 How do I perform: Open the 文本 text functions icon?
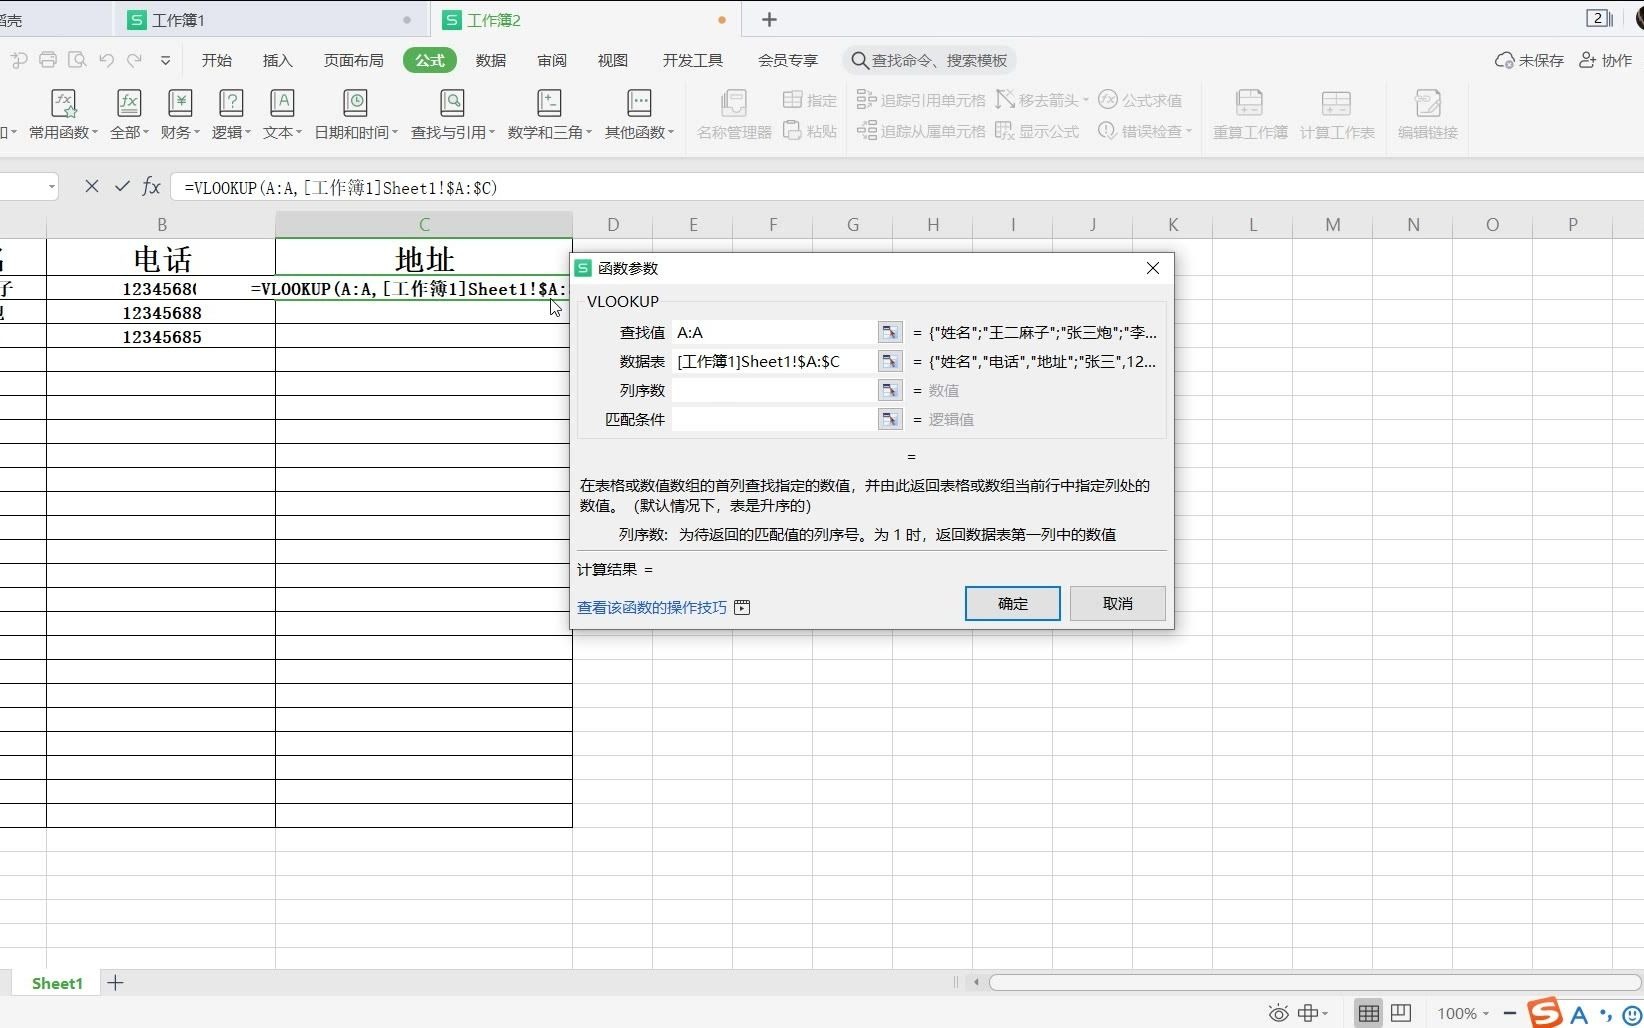282,103
